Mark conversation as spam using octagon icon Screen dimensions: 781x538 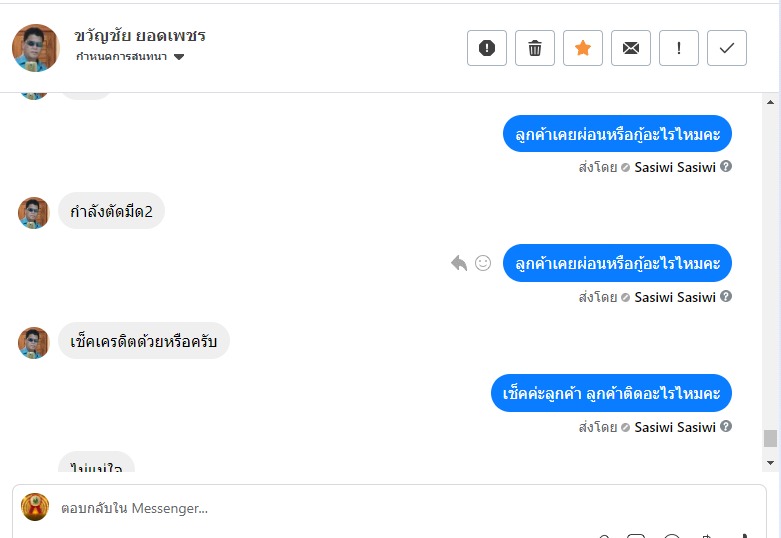(x=487, y=48)
